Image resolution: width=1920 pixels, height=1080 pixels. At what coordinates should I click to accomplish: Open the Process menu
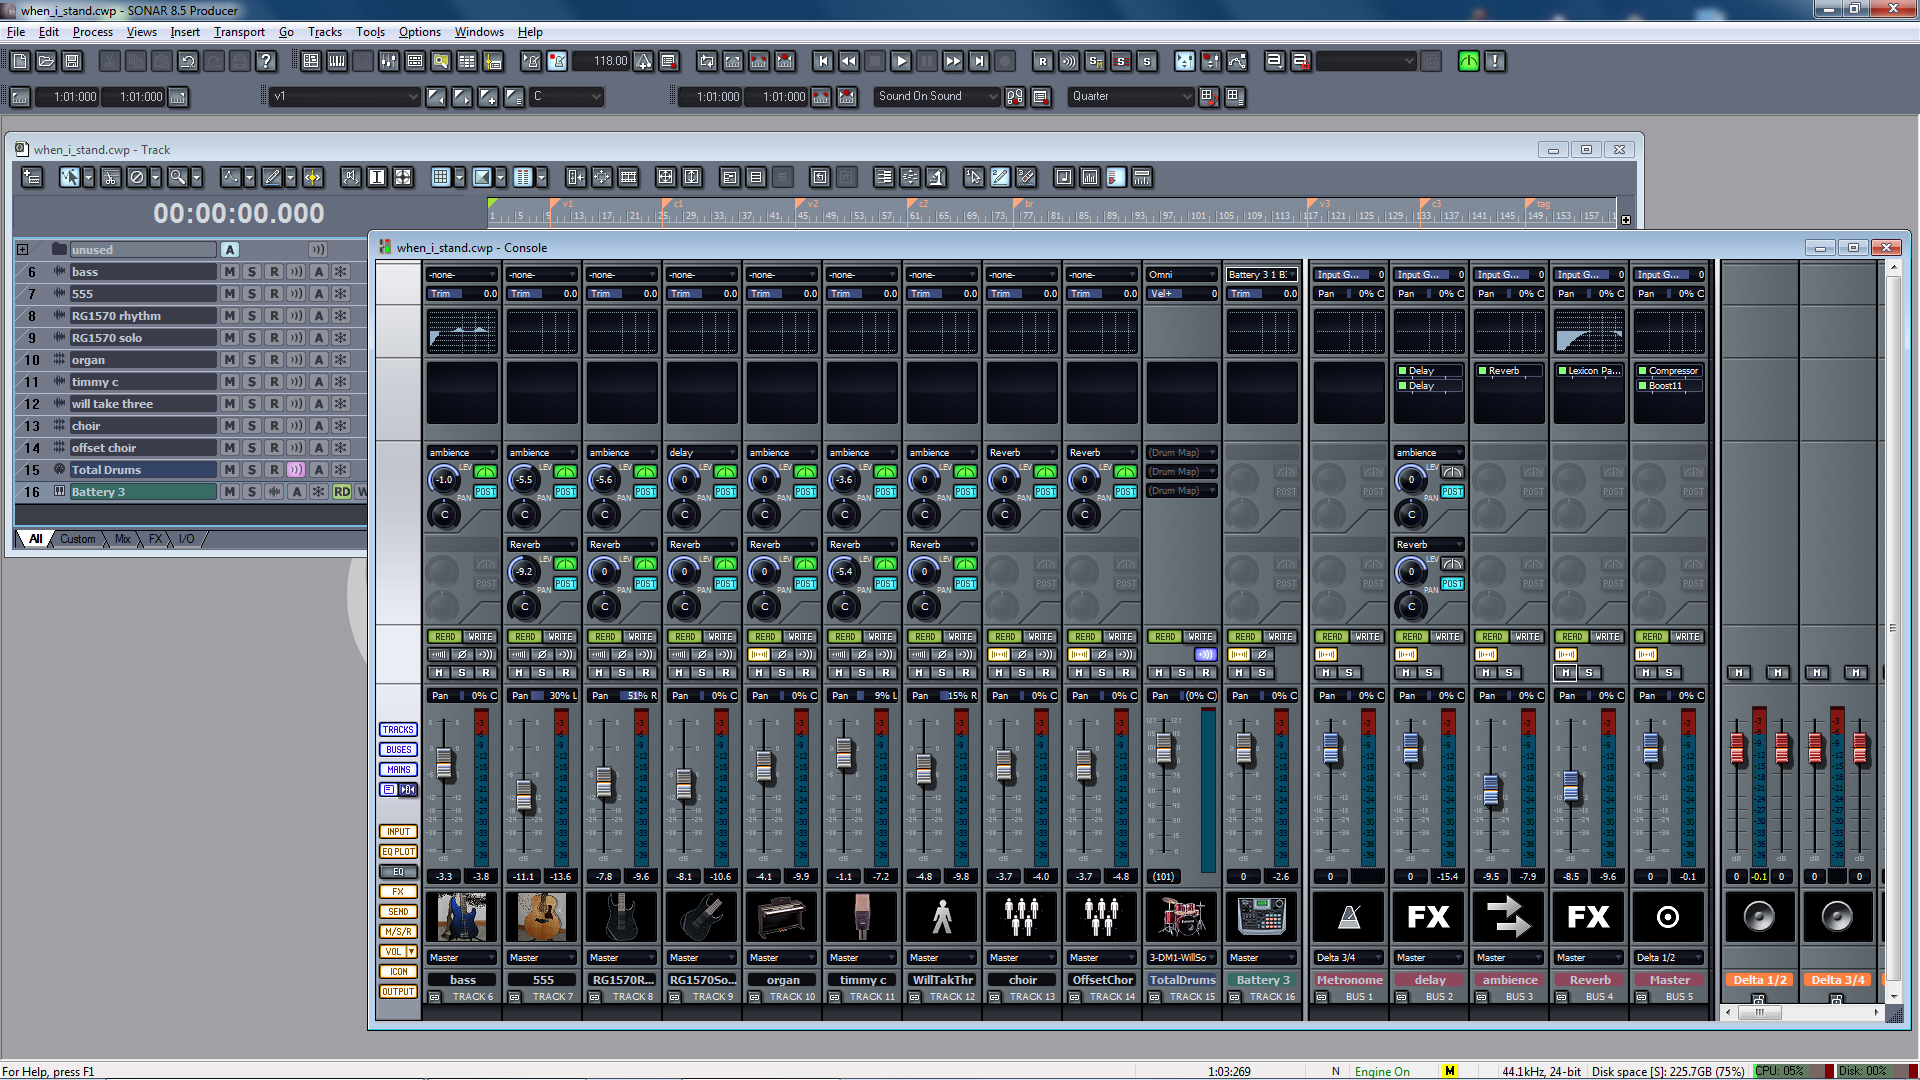click(93, 32)
